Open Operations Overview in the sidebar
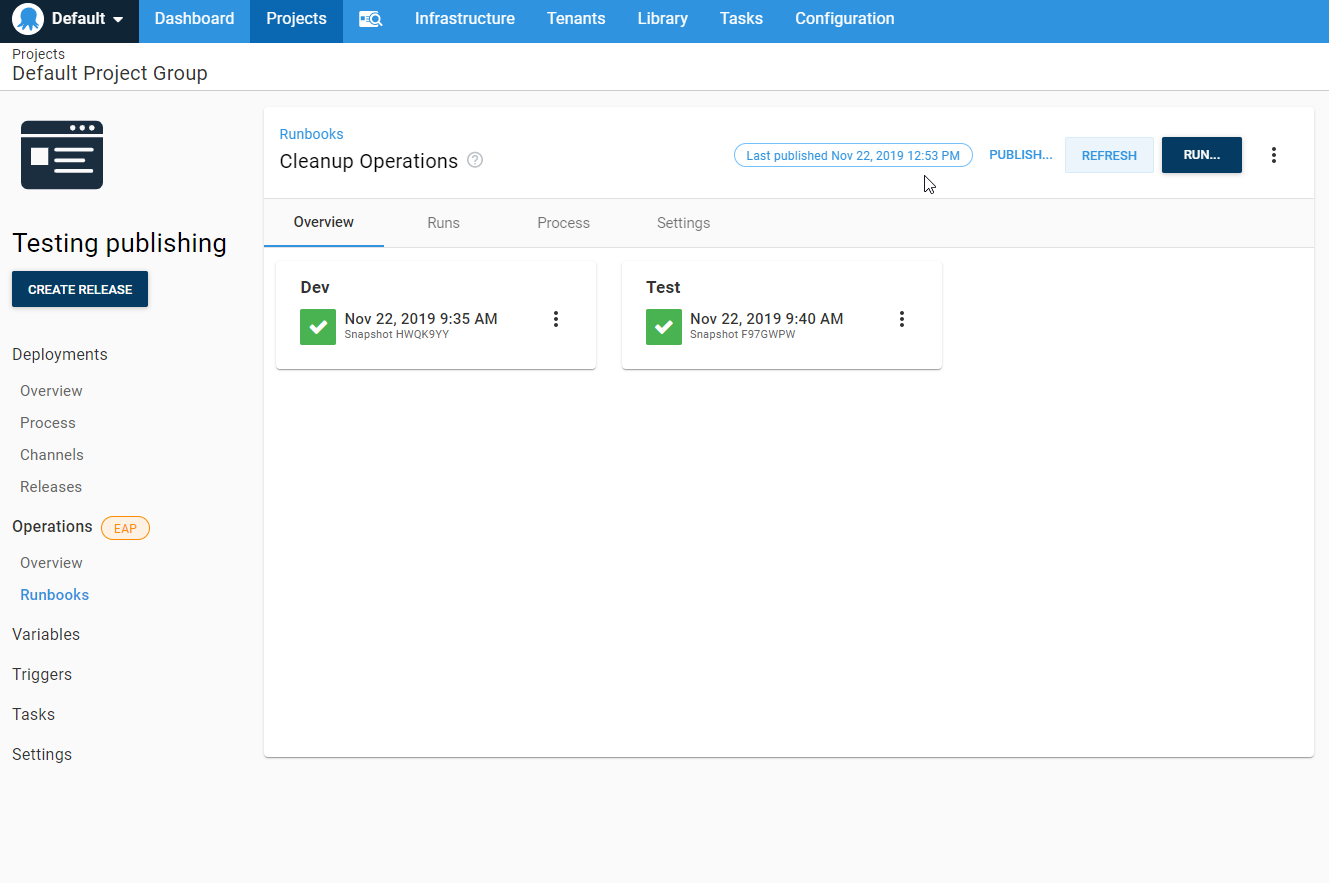Image resolution: width=1329 pixels, height=883 pixels. (51, 563)
